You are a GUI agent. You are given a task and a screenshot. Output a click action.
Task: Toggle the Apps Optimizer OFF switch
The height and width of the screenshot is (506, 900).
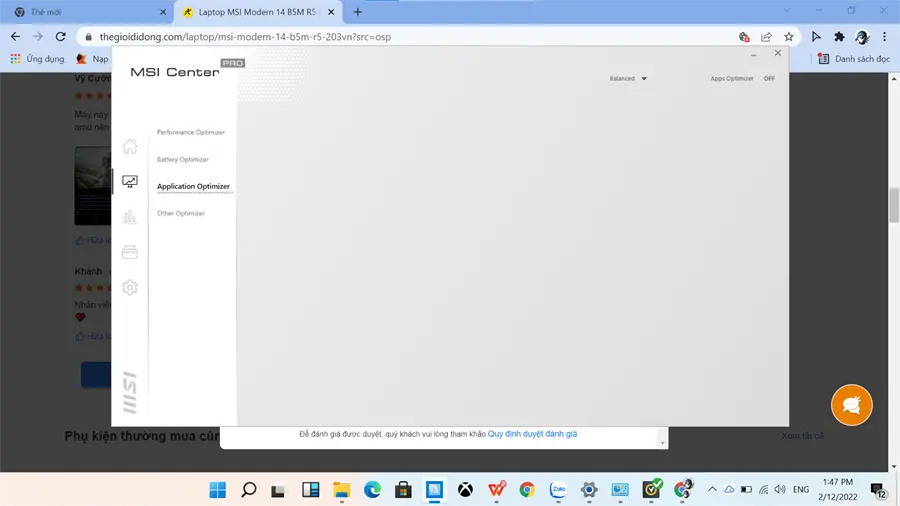click(x=769, y=79)
